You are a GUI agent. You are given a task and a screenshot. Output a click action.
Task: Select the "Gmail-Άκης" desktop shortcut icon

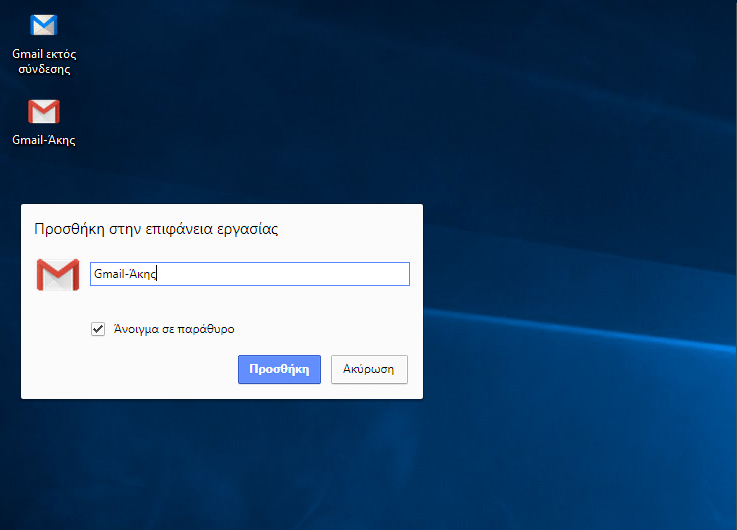click(44, 111)
